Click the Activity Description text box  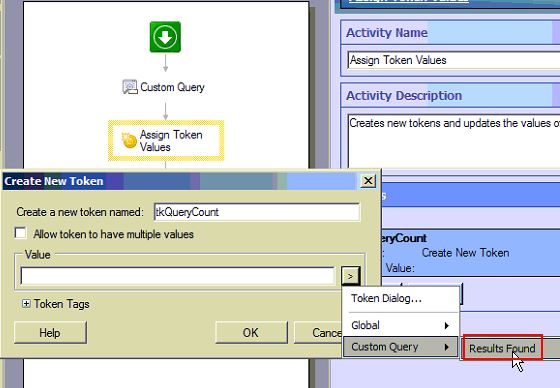(x=454, y=141)
